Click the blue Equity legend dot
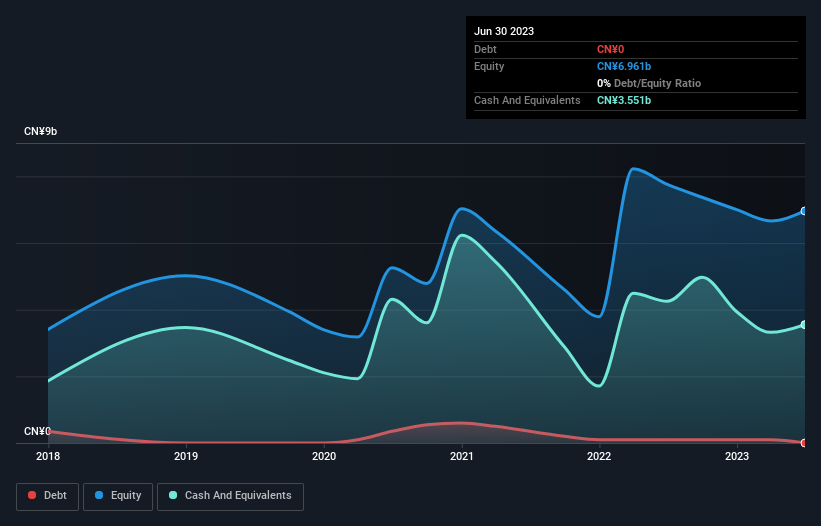 tap(99, 495)
